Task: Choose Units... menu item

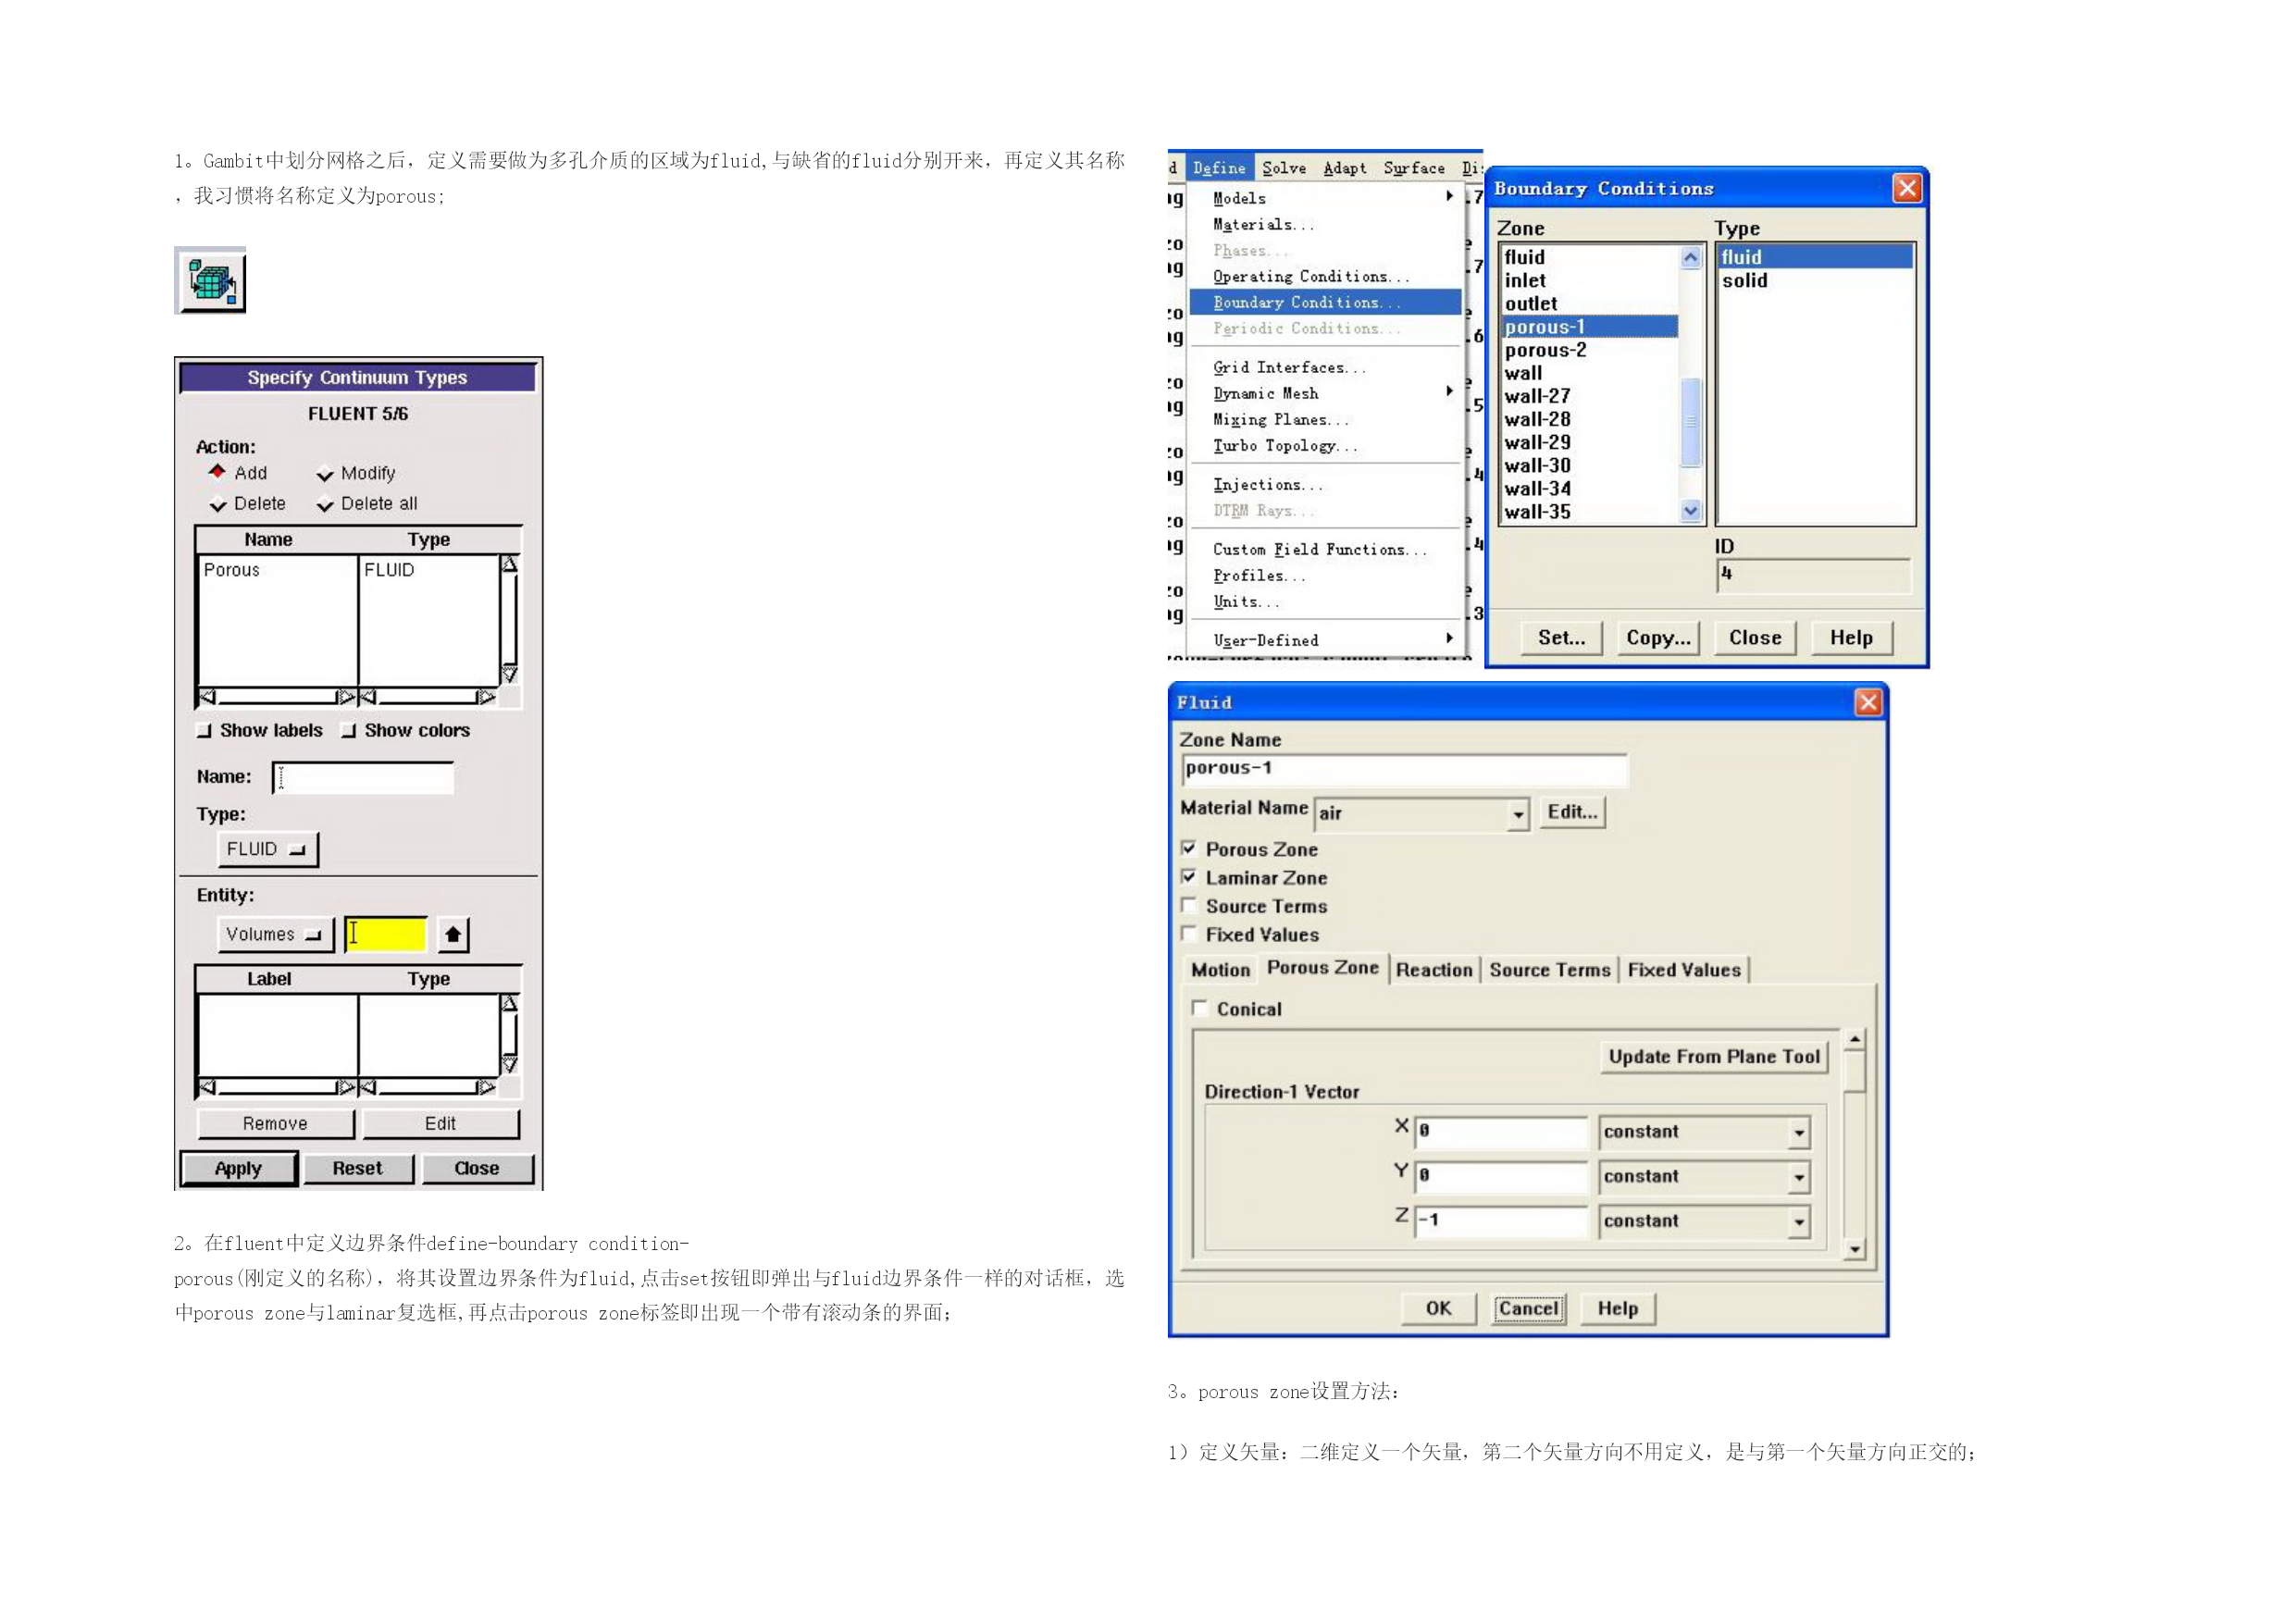Action: click(1326, 601)
